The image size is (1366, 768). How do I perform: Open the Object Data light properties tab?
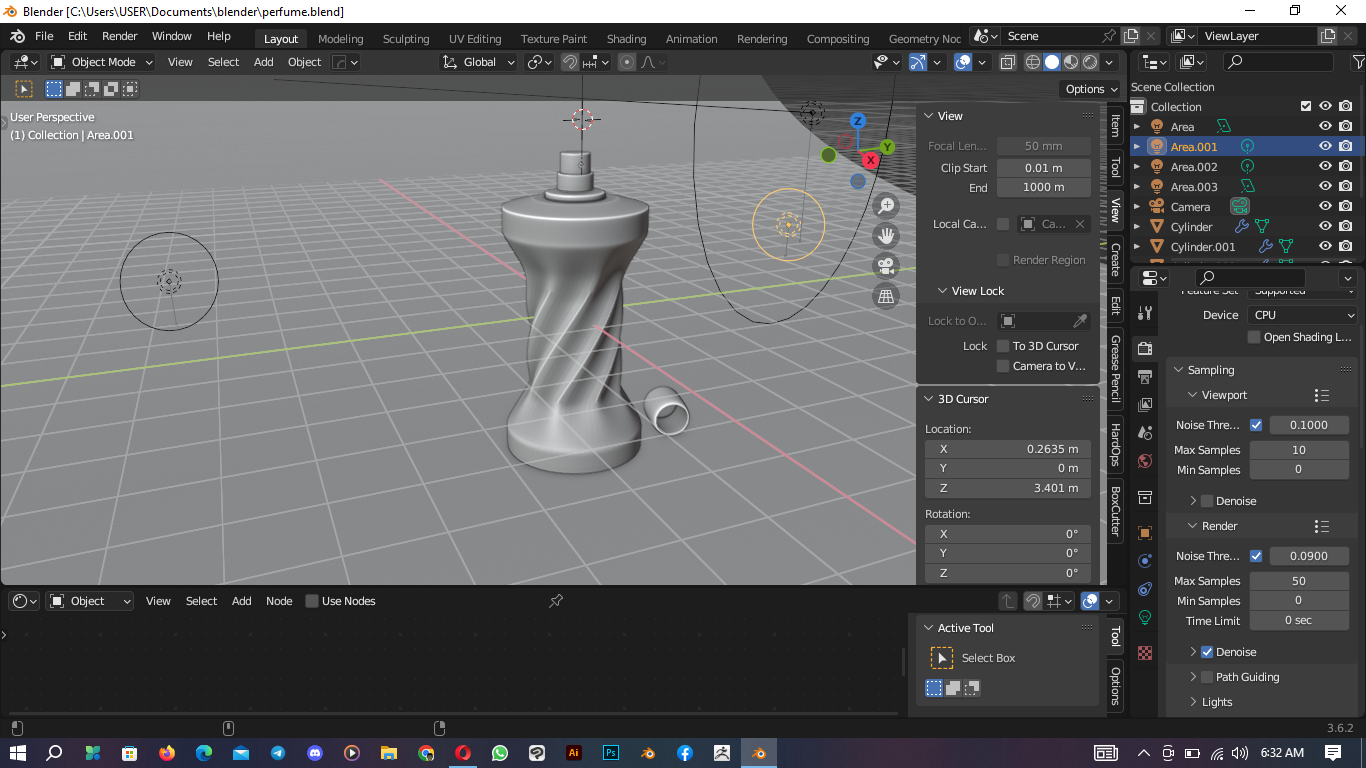click(x=1146, y=617)
